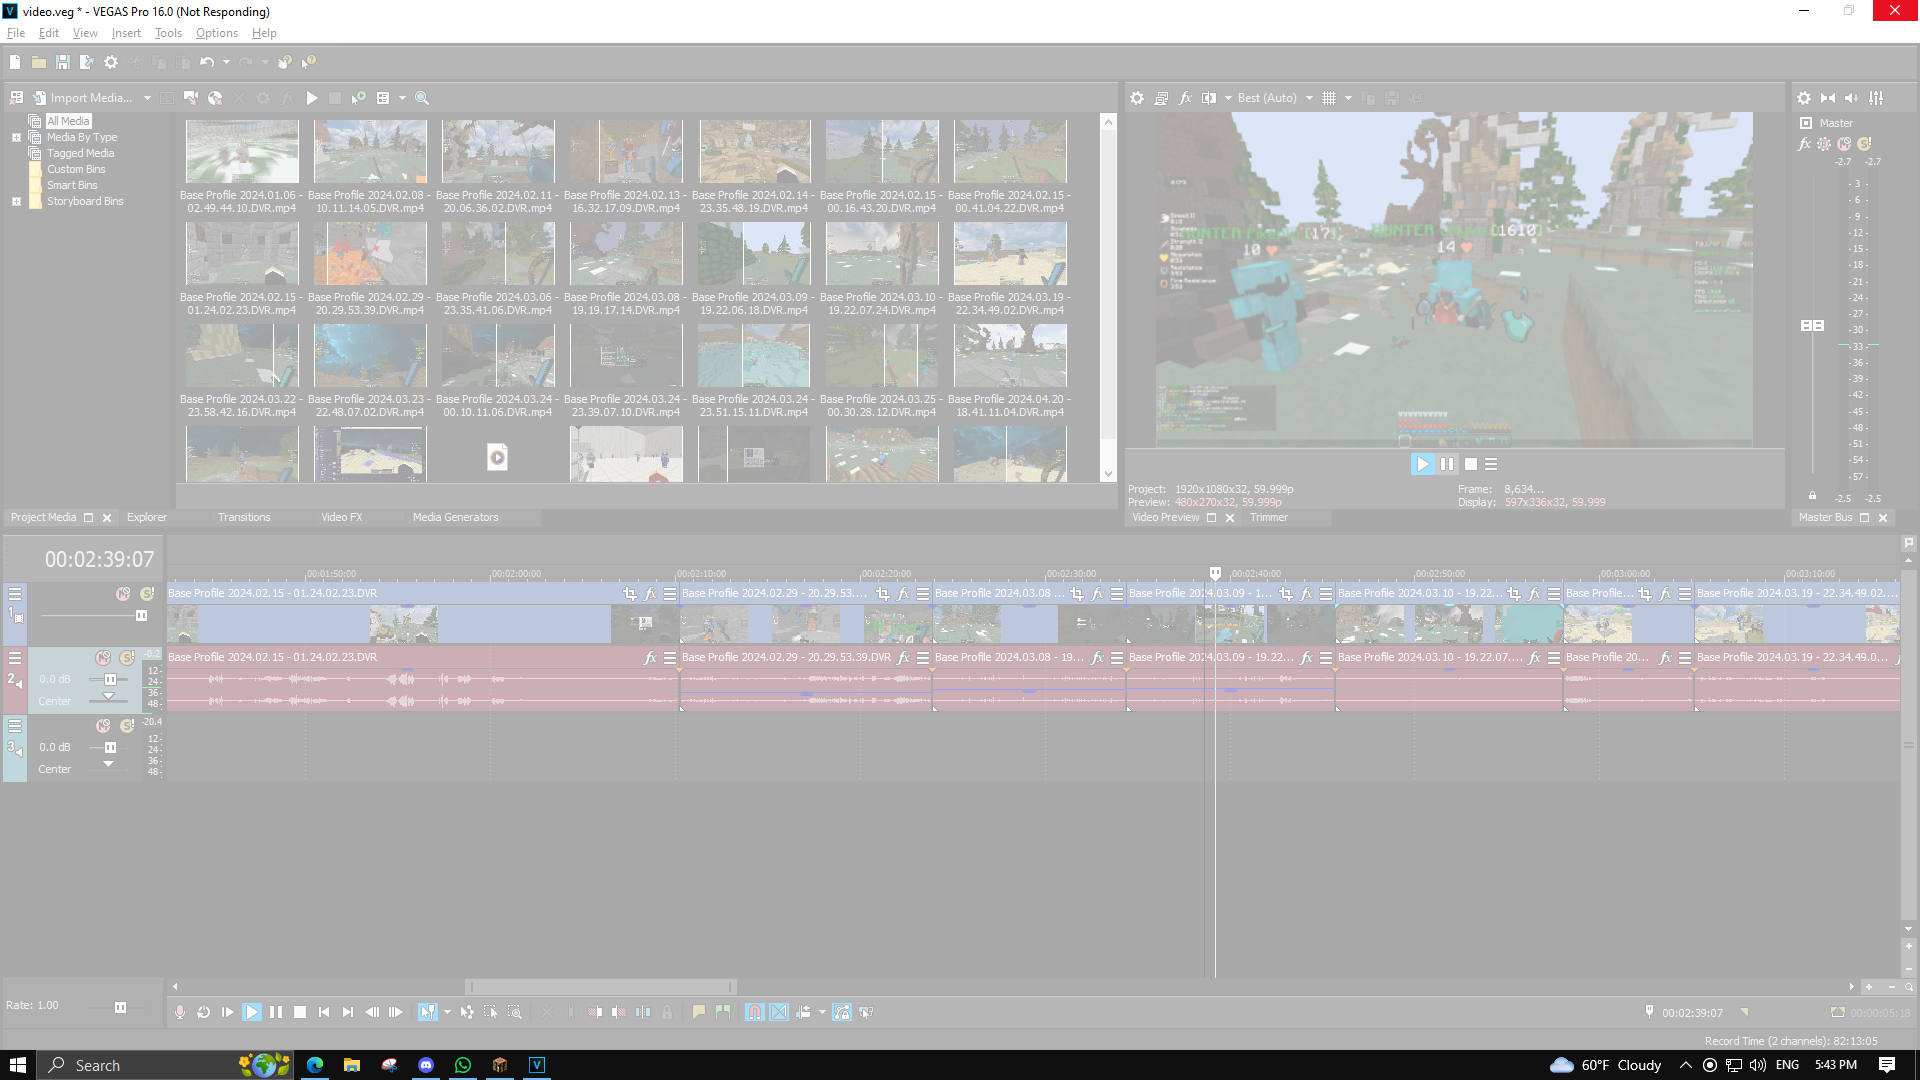Expand the Media By Type tree node

(x=16, y=137)
